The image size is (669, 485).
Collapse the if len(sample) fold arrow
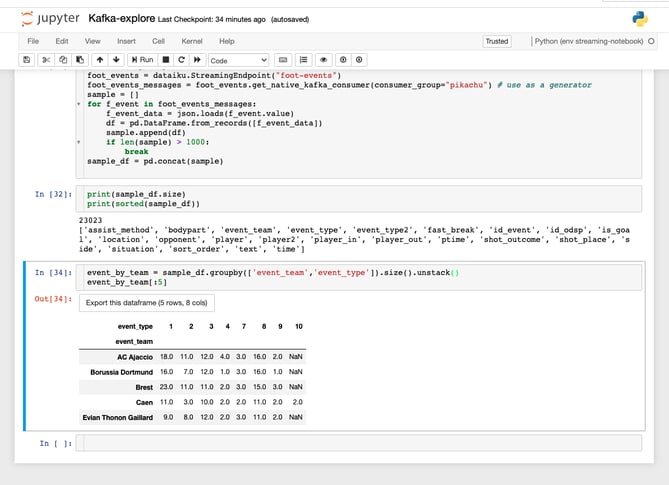pyautogui.click(x=79, y=142)
